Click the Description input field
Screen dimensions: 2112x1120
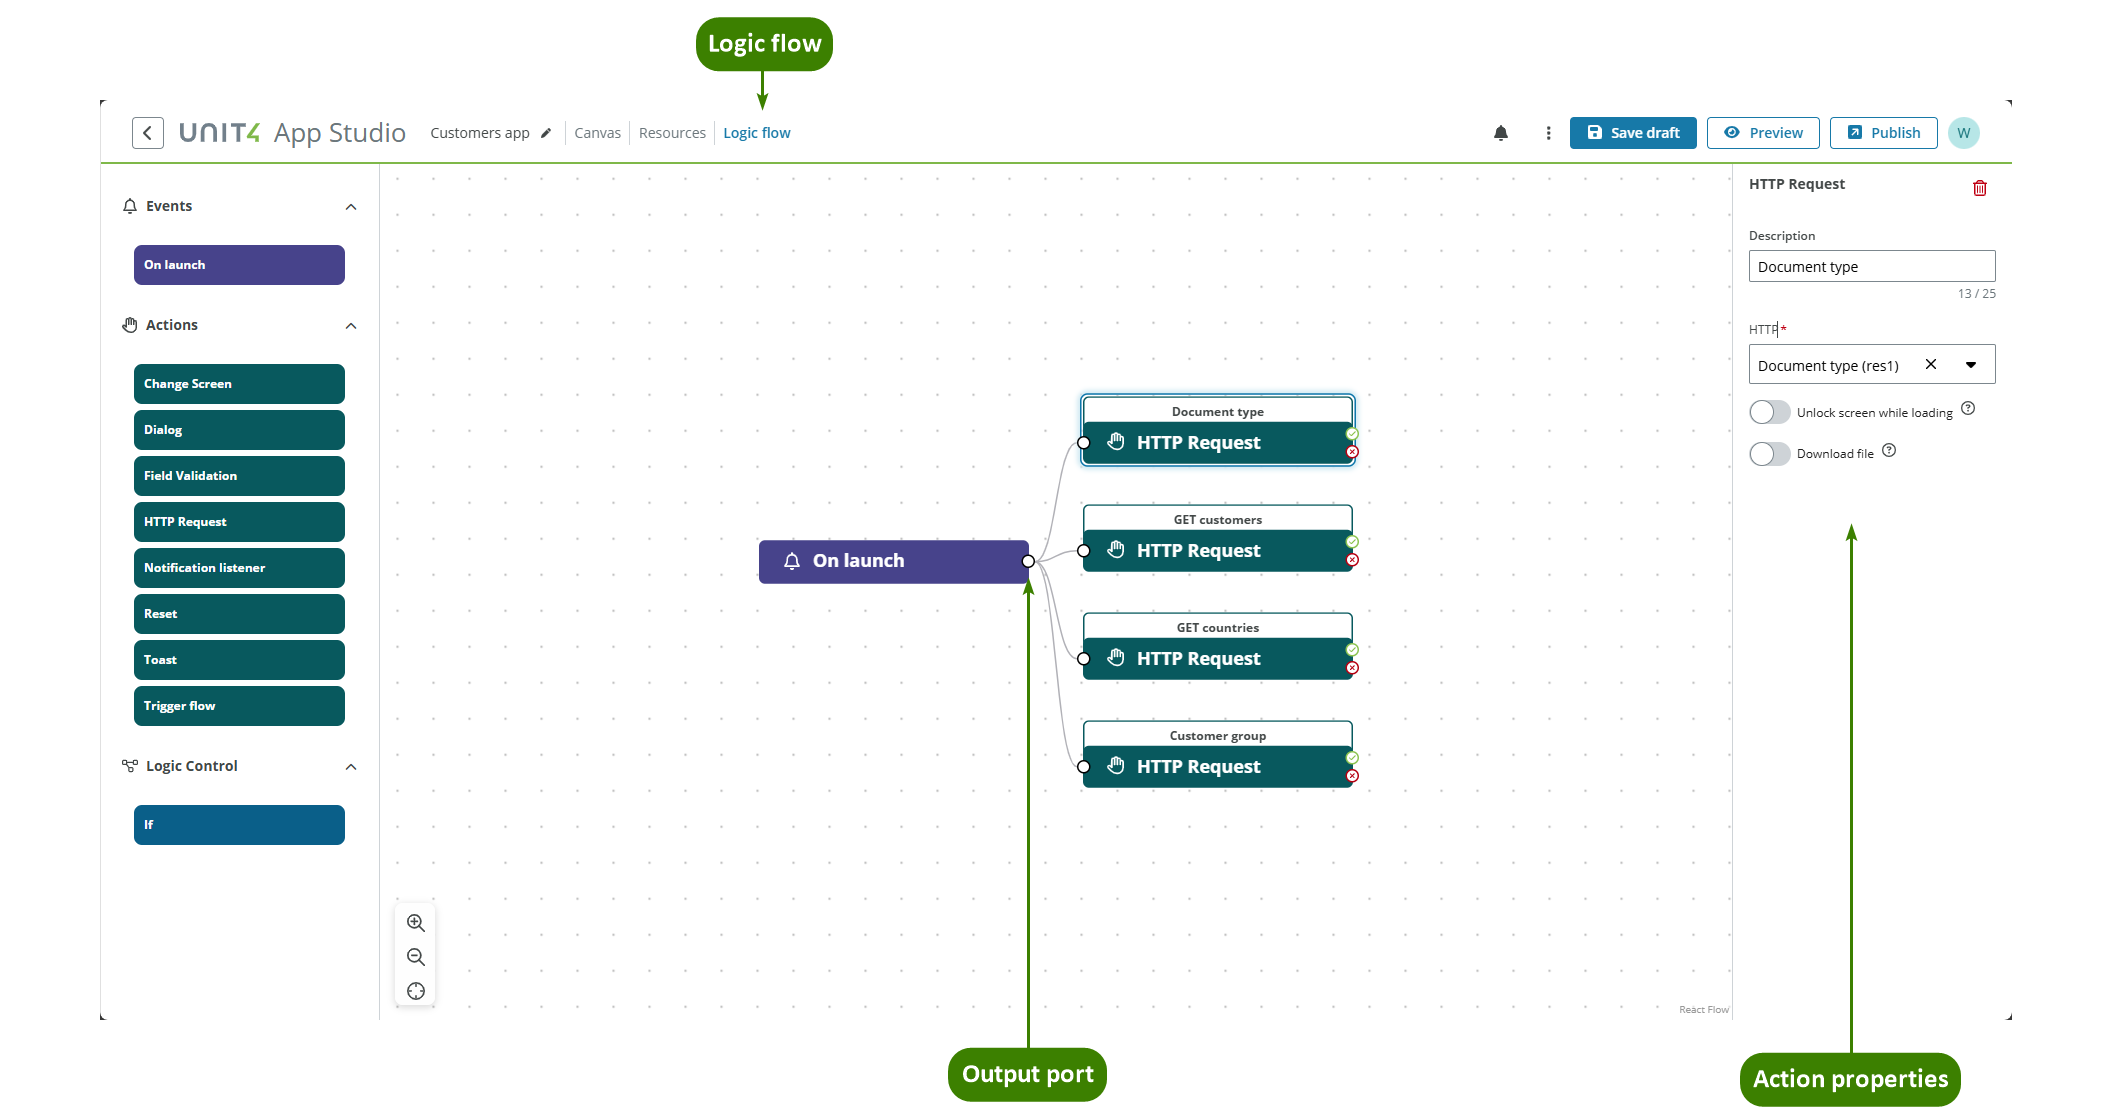pyautogui.click(x=1870, y=266)
